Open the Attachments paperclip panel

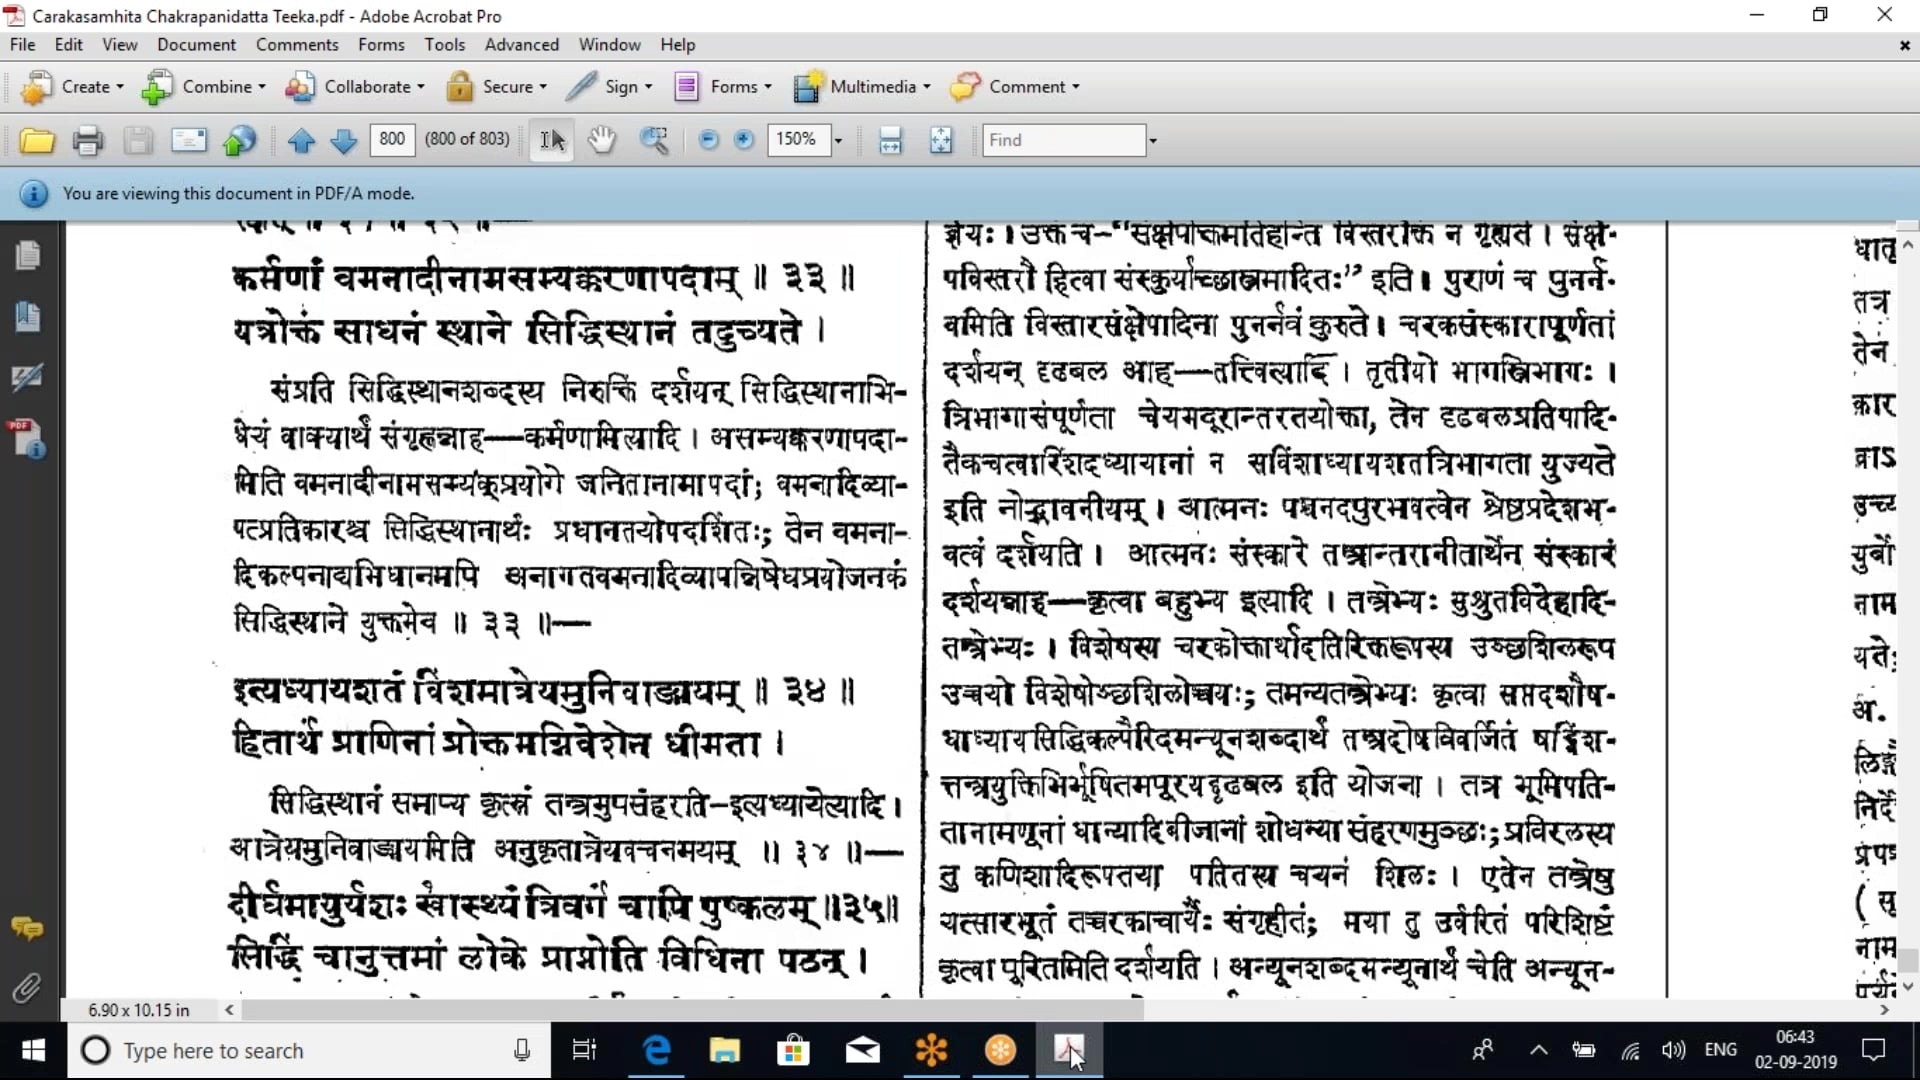point(27,988)
